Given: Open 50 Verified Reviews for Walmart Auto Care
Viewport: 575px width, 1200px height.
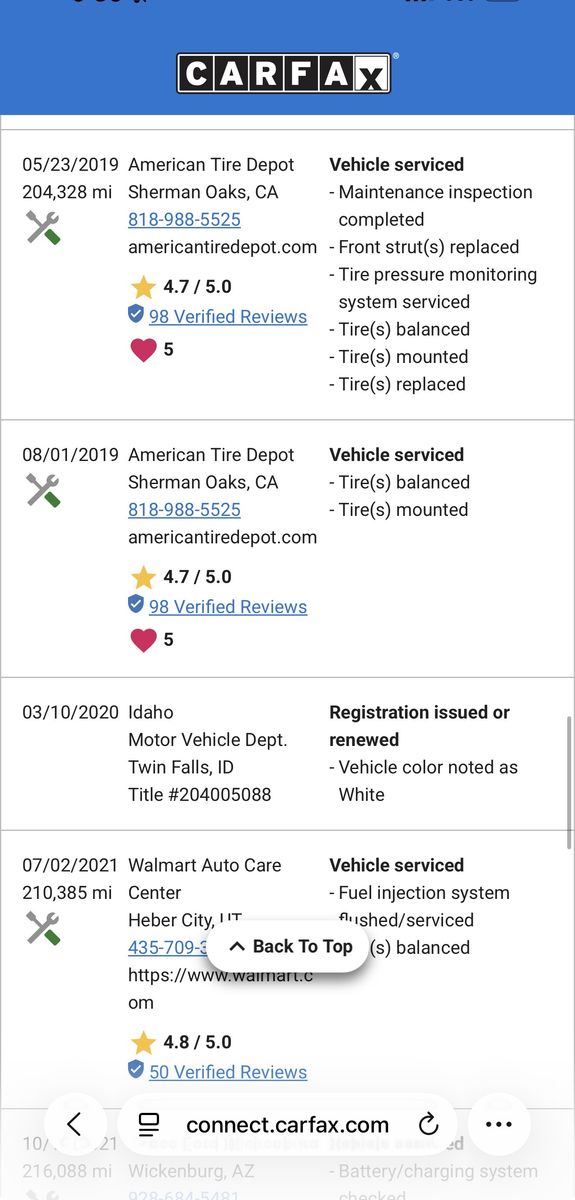Looking at the screenshot, I should point(228,1072).
